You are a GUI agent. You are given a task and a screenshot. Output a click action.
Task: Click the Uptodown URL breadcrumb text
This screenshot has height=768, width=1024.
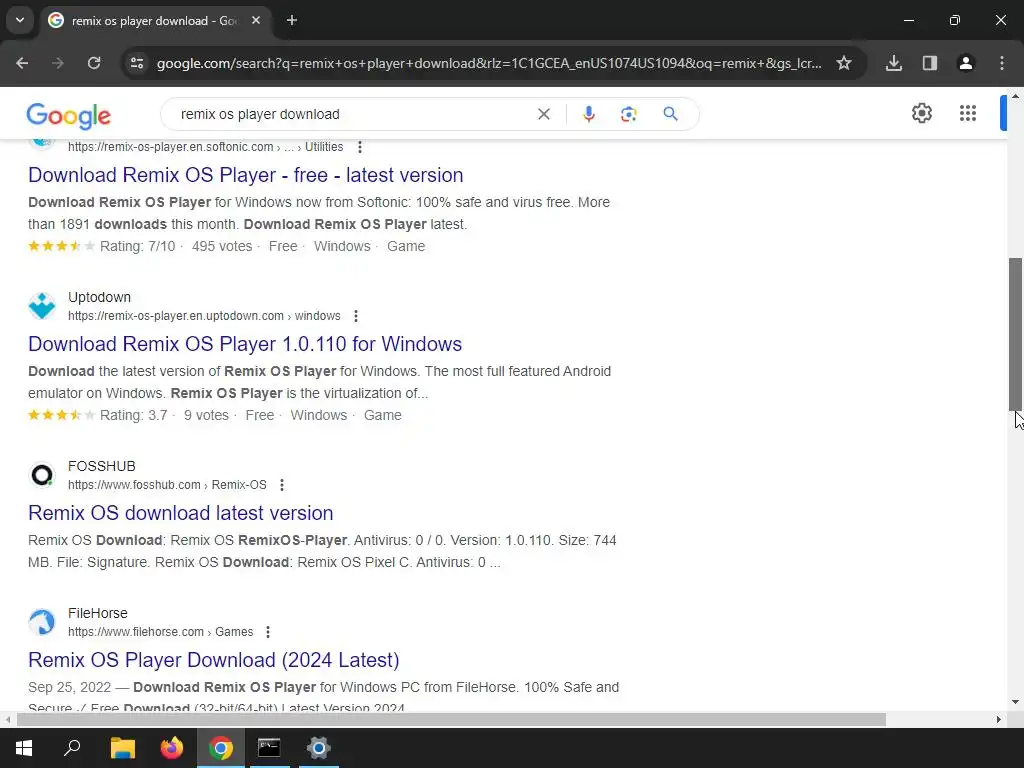204,316
